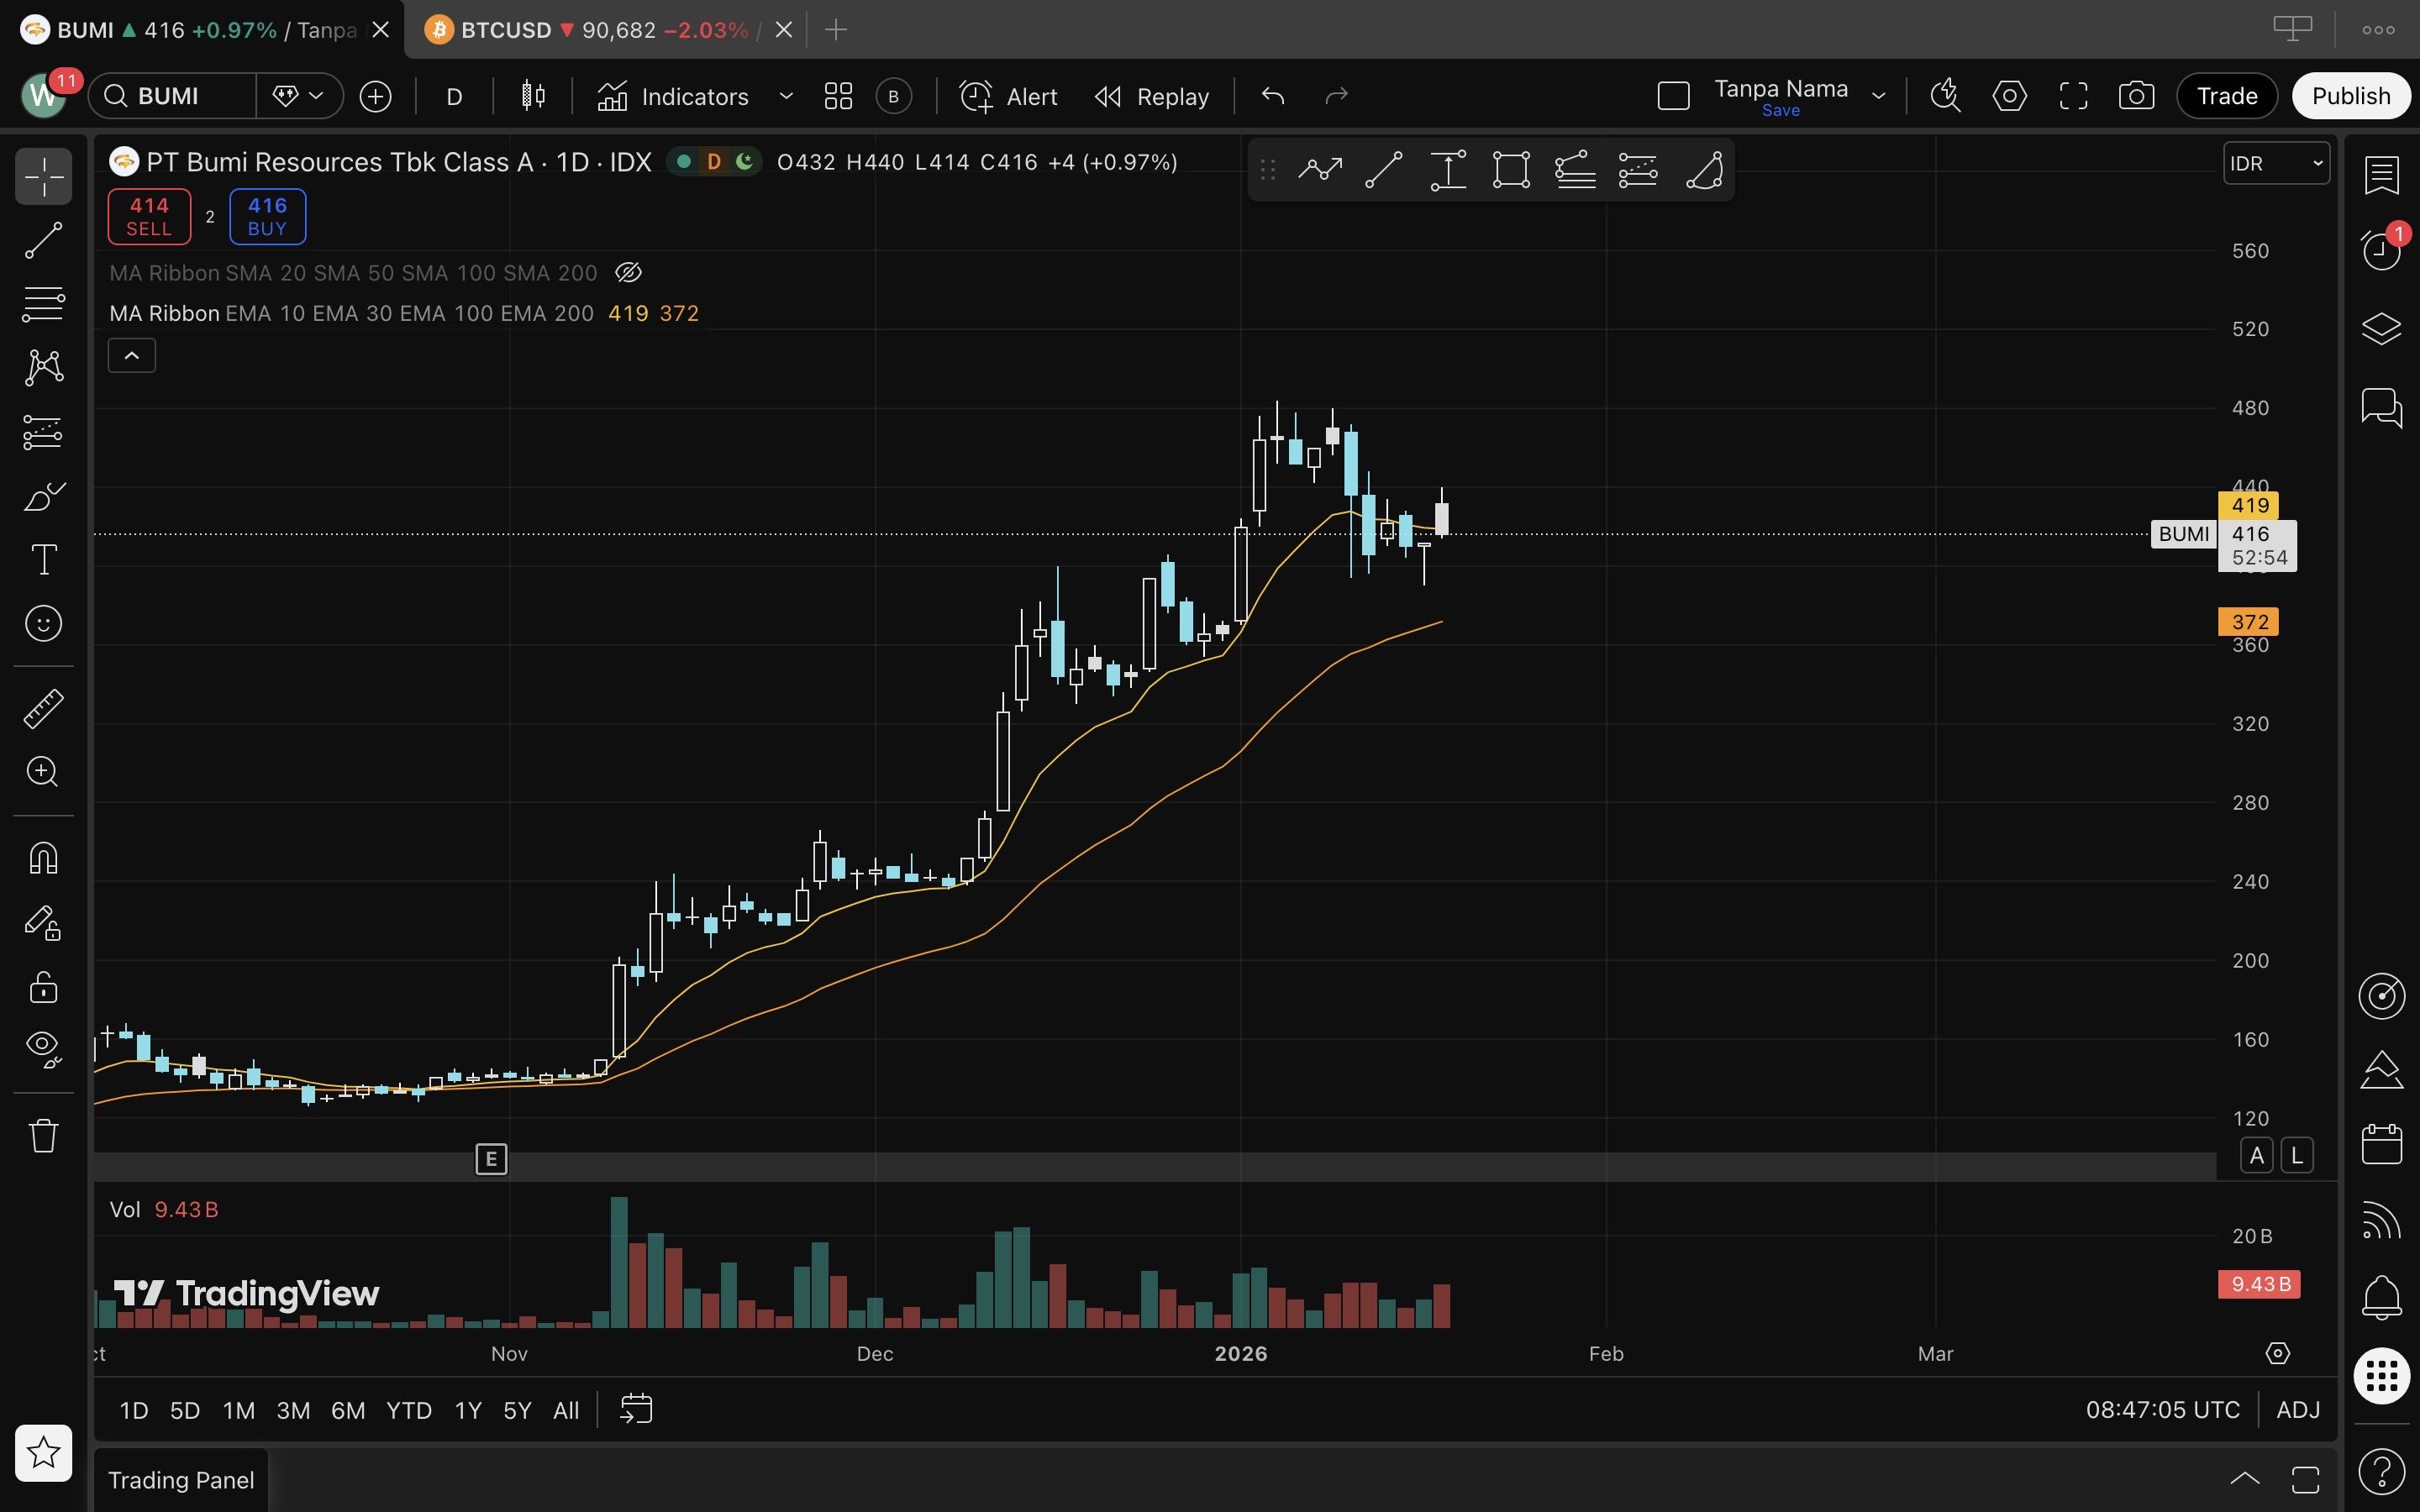Click the Publish button
The width and height of the screenshot is (2420, 1512).
coord(2350,96)
